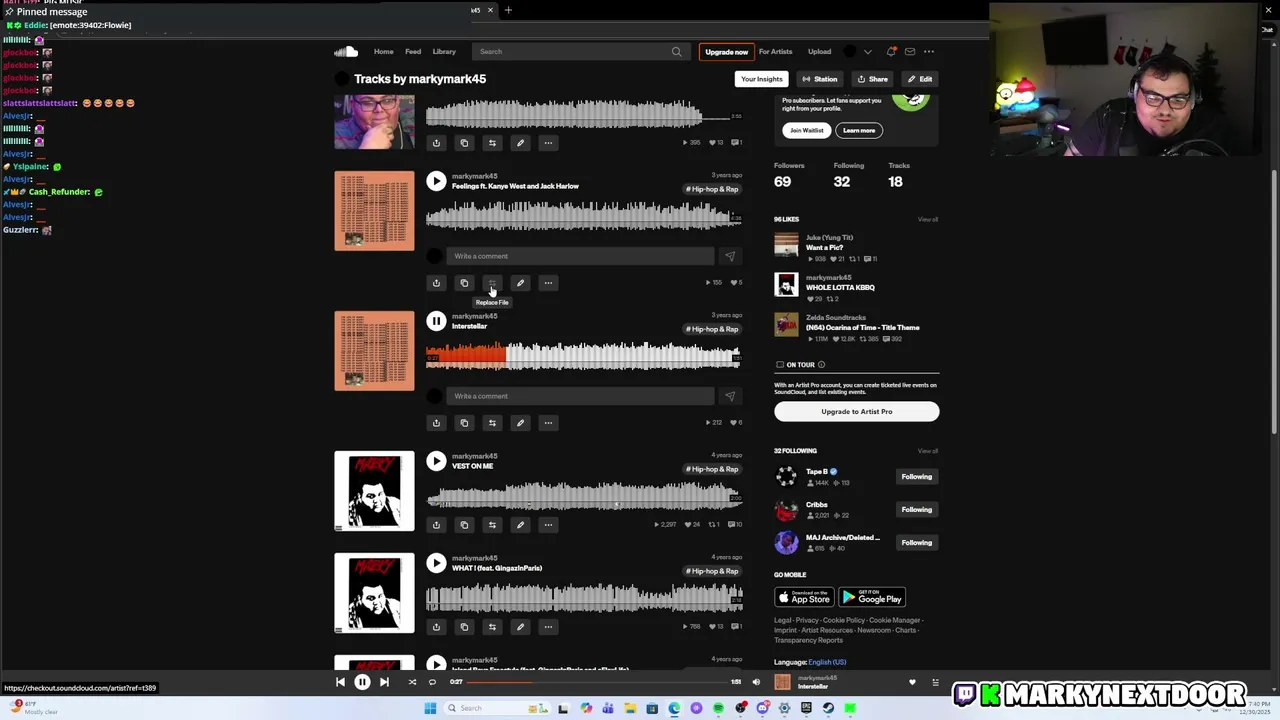Viewport: 1280px width, 720px height.
Task: Click Upgrade to Artist Pro
Action: (856, 412)
